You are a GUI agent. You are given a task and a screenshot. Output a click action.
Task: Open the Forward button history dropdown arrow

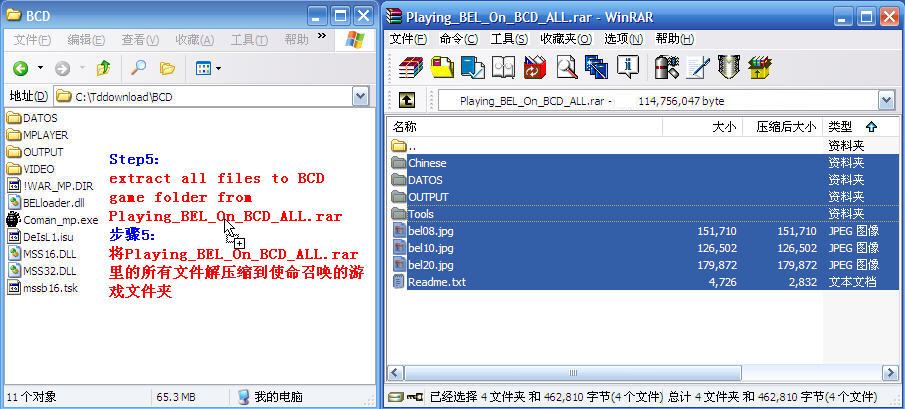[82, 69]
